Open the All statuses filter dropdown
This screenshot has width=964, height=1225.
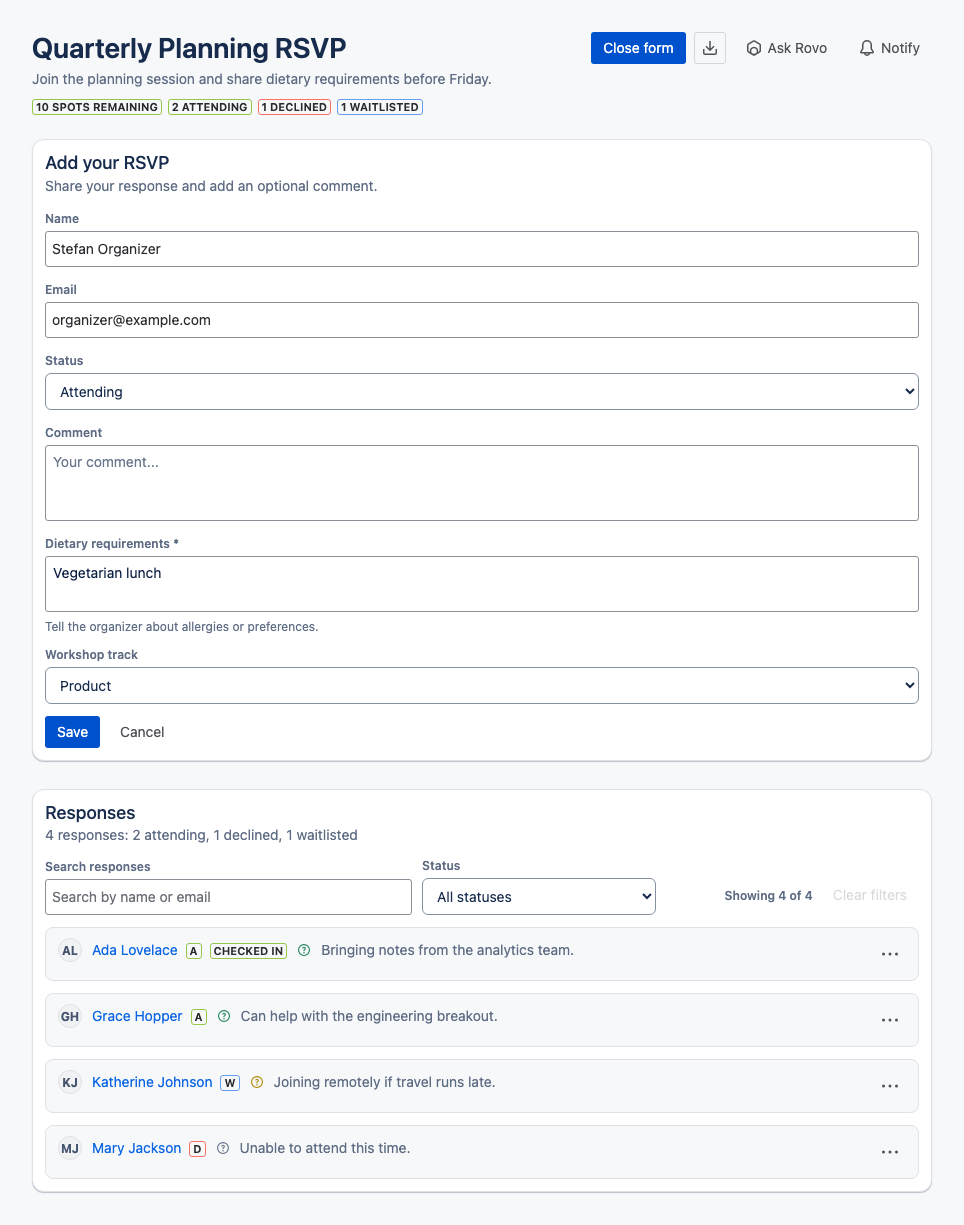(x=539, y=897)
